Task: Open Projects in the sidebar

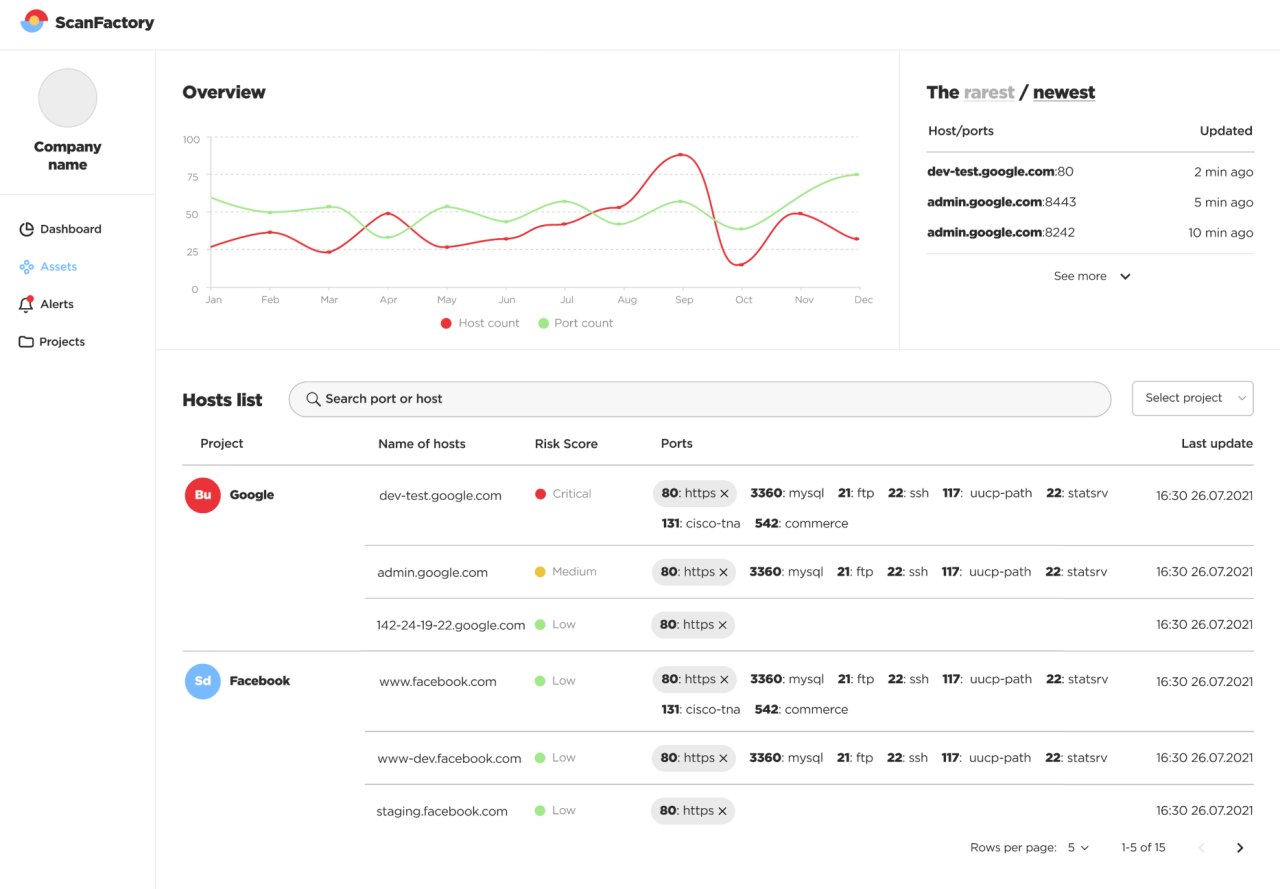Action: click(x=52, y=342)
